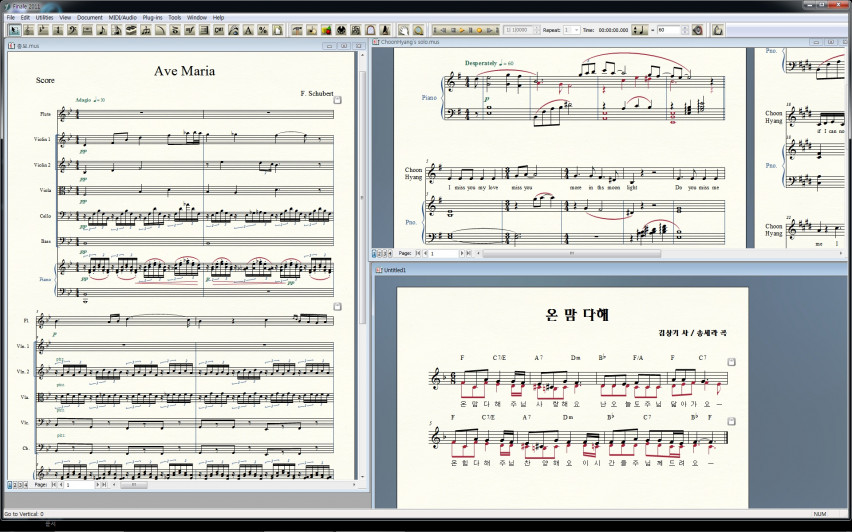Open the File menu

pyautogui.click(x=10, y=17)
